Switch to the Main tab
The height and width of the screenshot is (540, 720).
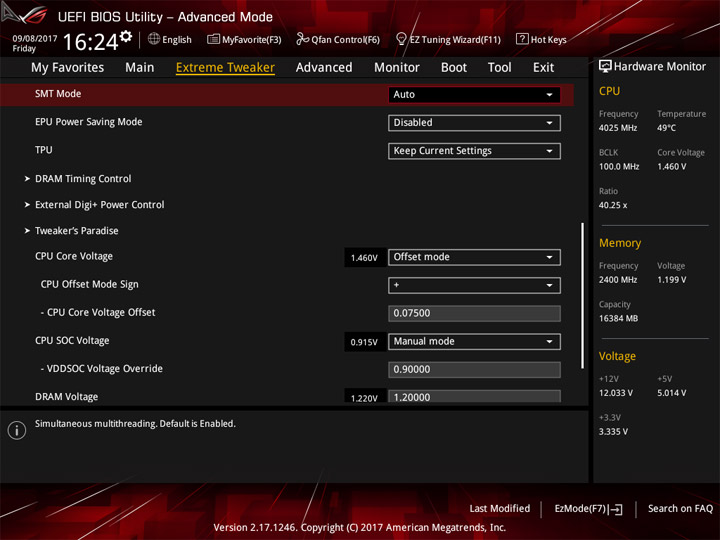click(140, 68)
